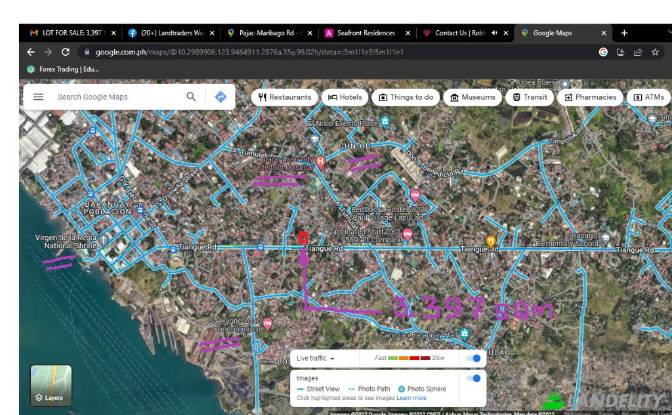Click the blue Directions icon
The image size is (672, 415).
coord(220,97)
